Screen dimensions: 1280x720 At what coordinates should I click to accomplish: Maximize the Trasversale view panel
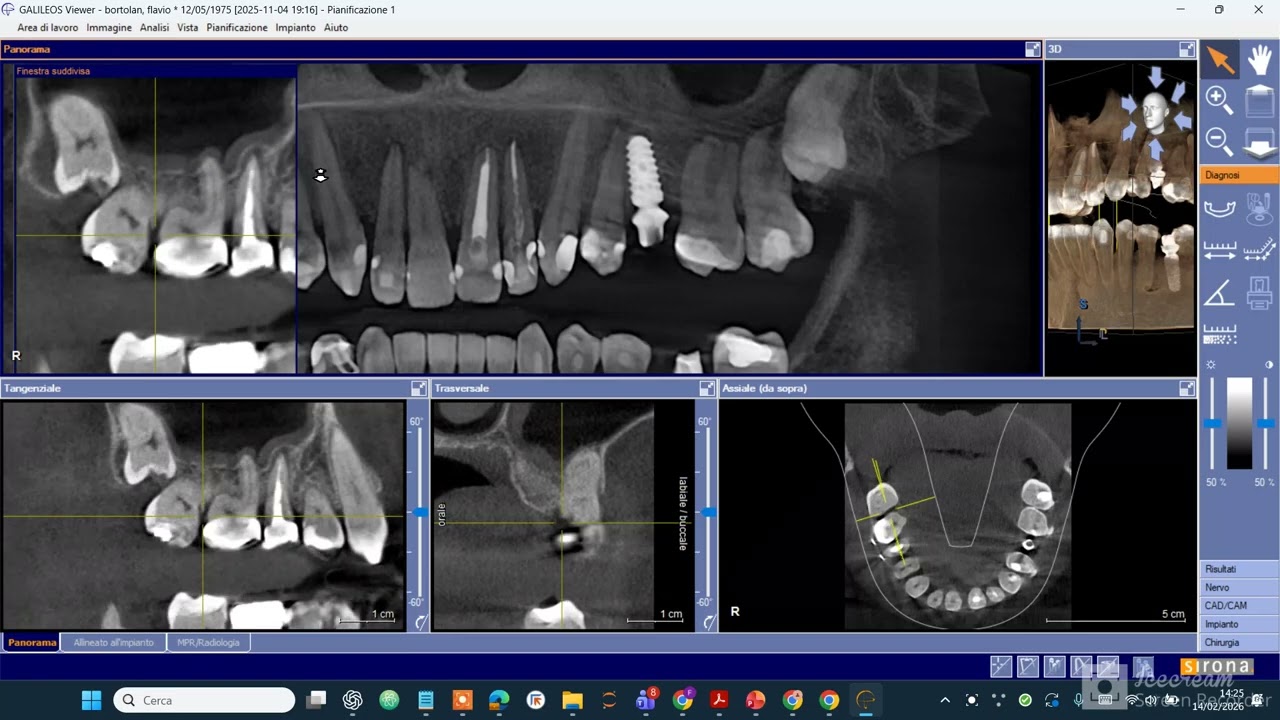pos(707,388)
